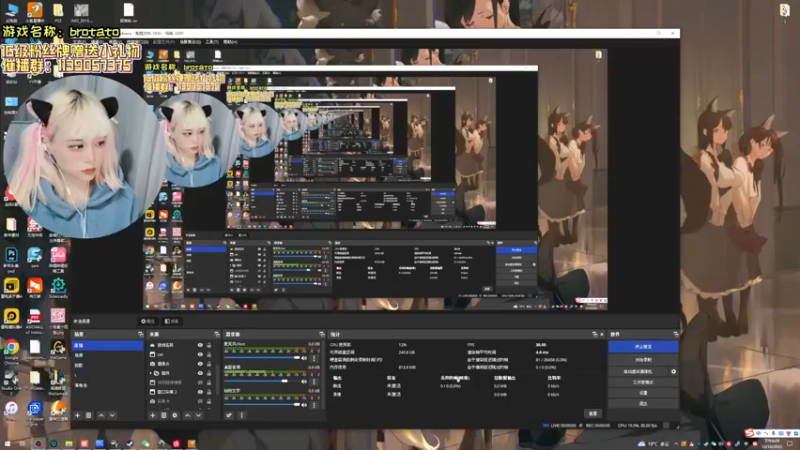Click the blue Stop Streaming button

pyautogui.click(x=643, y=346)
